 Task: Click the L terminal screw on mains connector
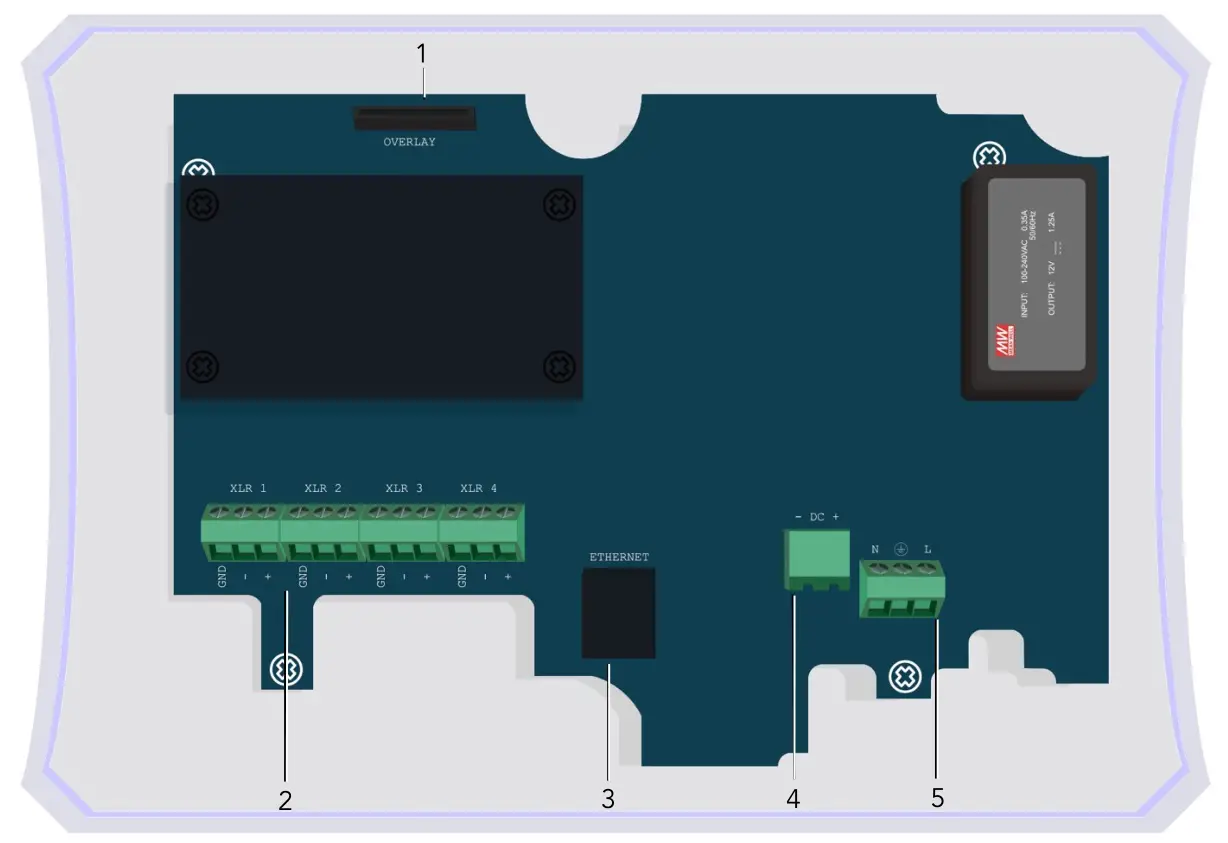[x=928, y=570]
